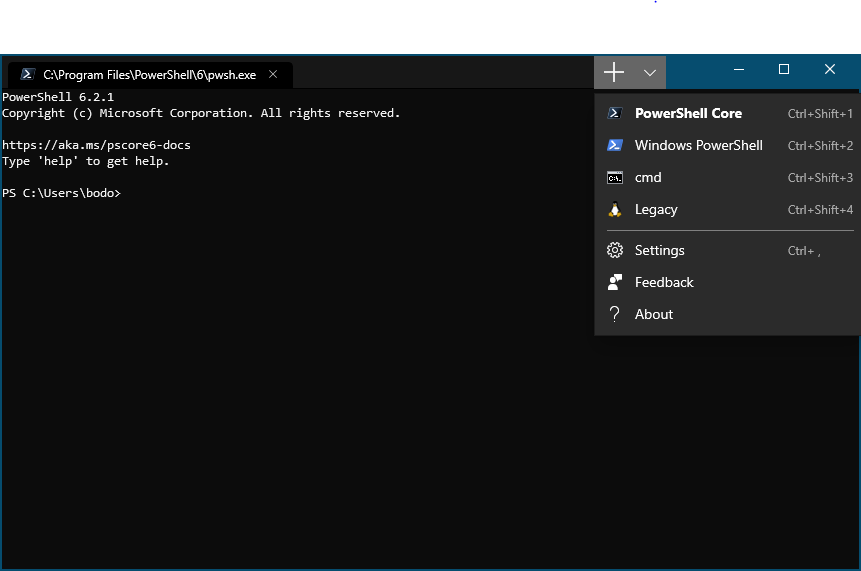Viewport: 861px width, 571px height.
Task: Click the PowerShell 6.2.1 version line
Action: pyautogui.click(x=58, y=97)
